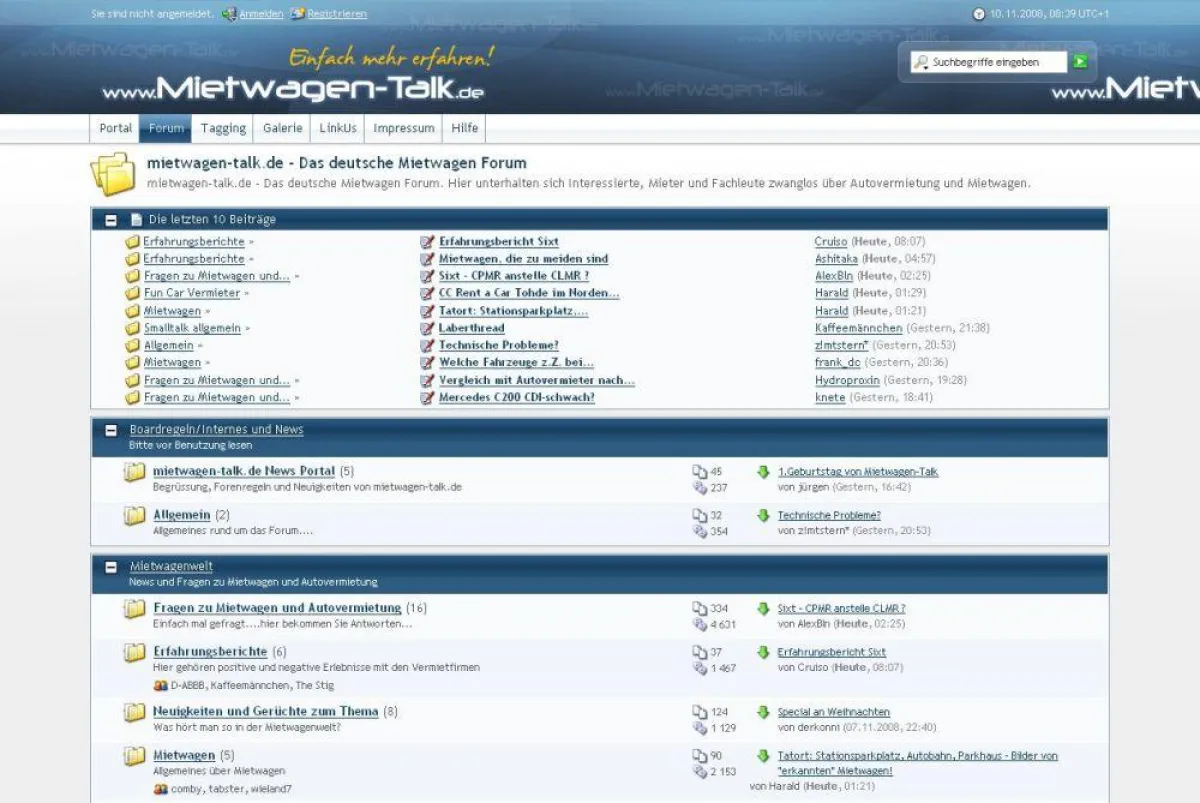Viewport: 1200px width, 803px height.
Task: Click green arrow next to Technische Probleme? post
Action: [763, 516]
